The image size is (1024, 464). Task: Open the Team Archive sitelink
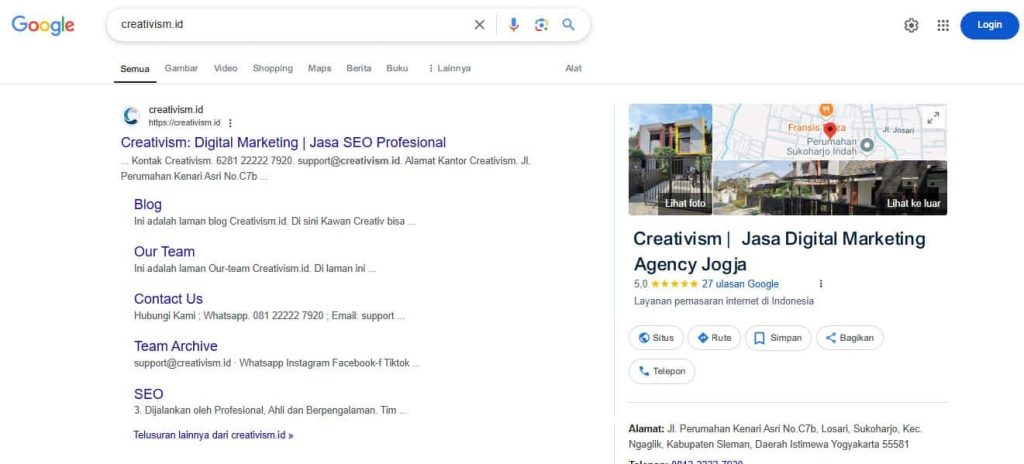pyautogui.click(x=176, y=346)
